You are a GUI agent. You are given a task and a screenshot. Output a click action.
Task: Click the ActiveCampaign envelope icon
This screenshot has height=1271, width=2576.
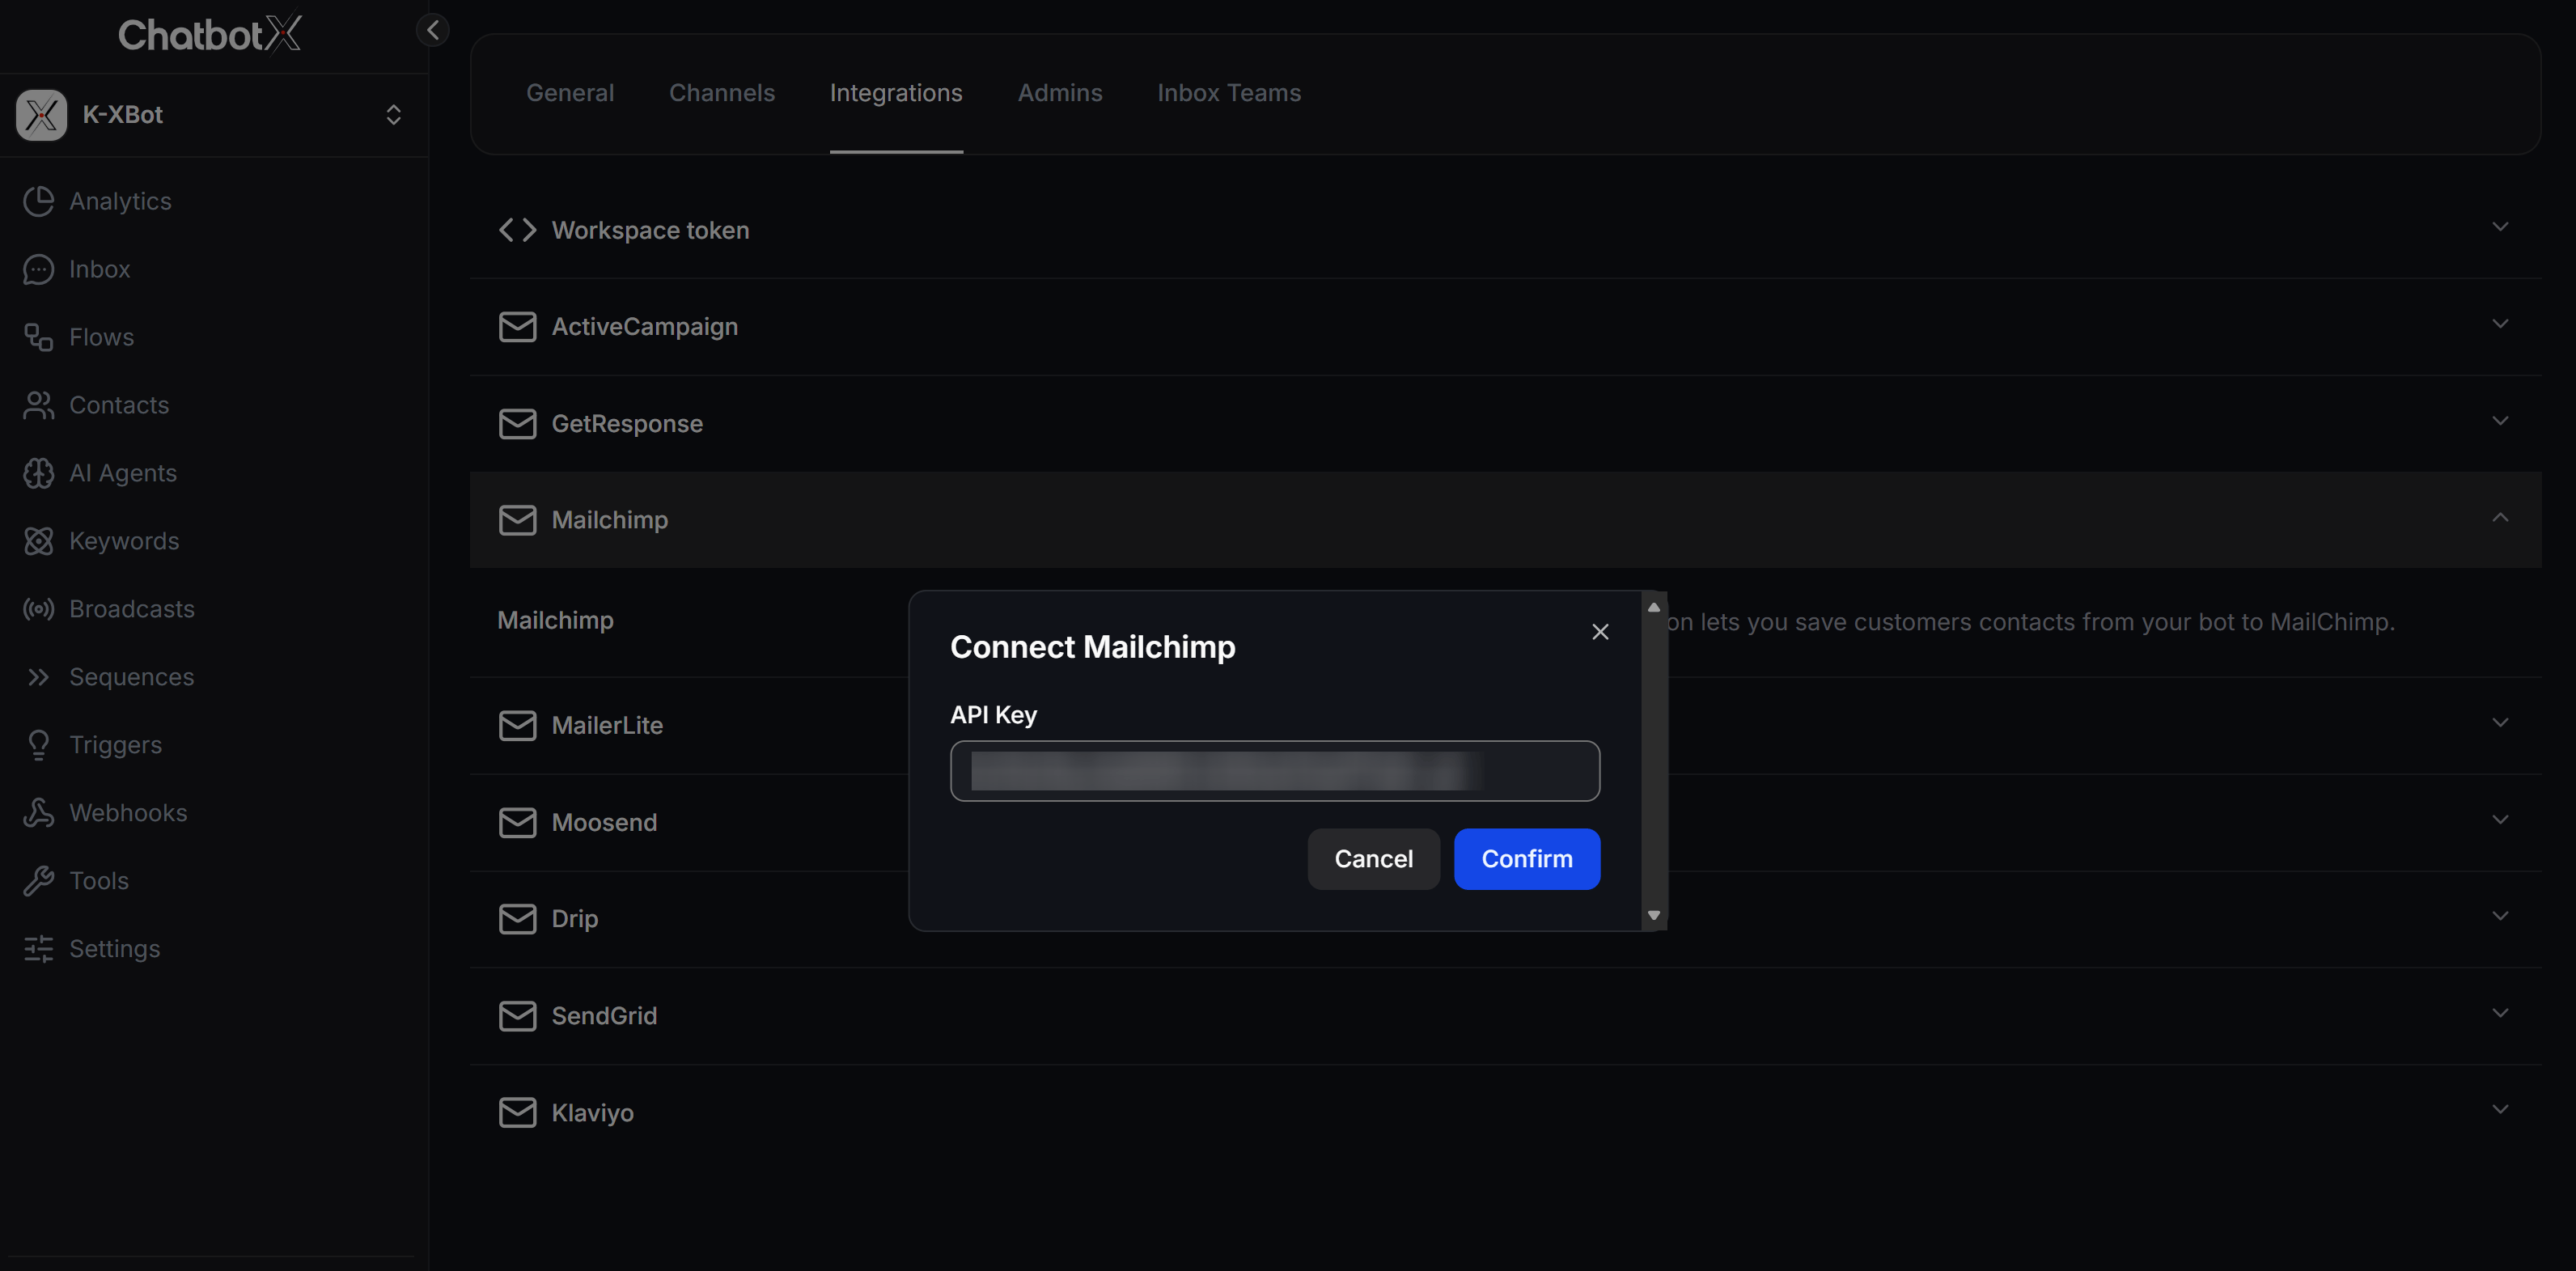[x=518, y=327]
